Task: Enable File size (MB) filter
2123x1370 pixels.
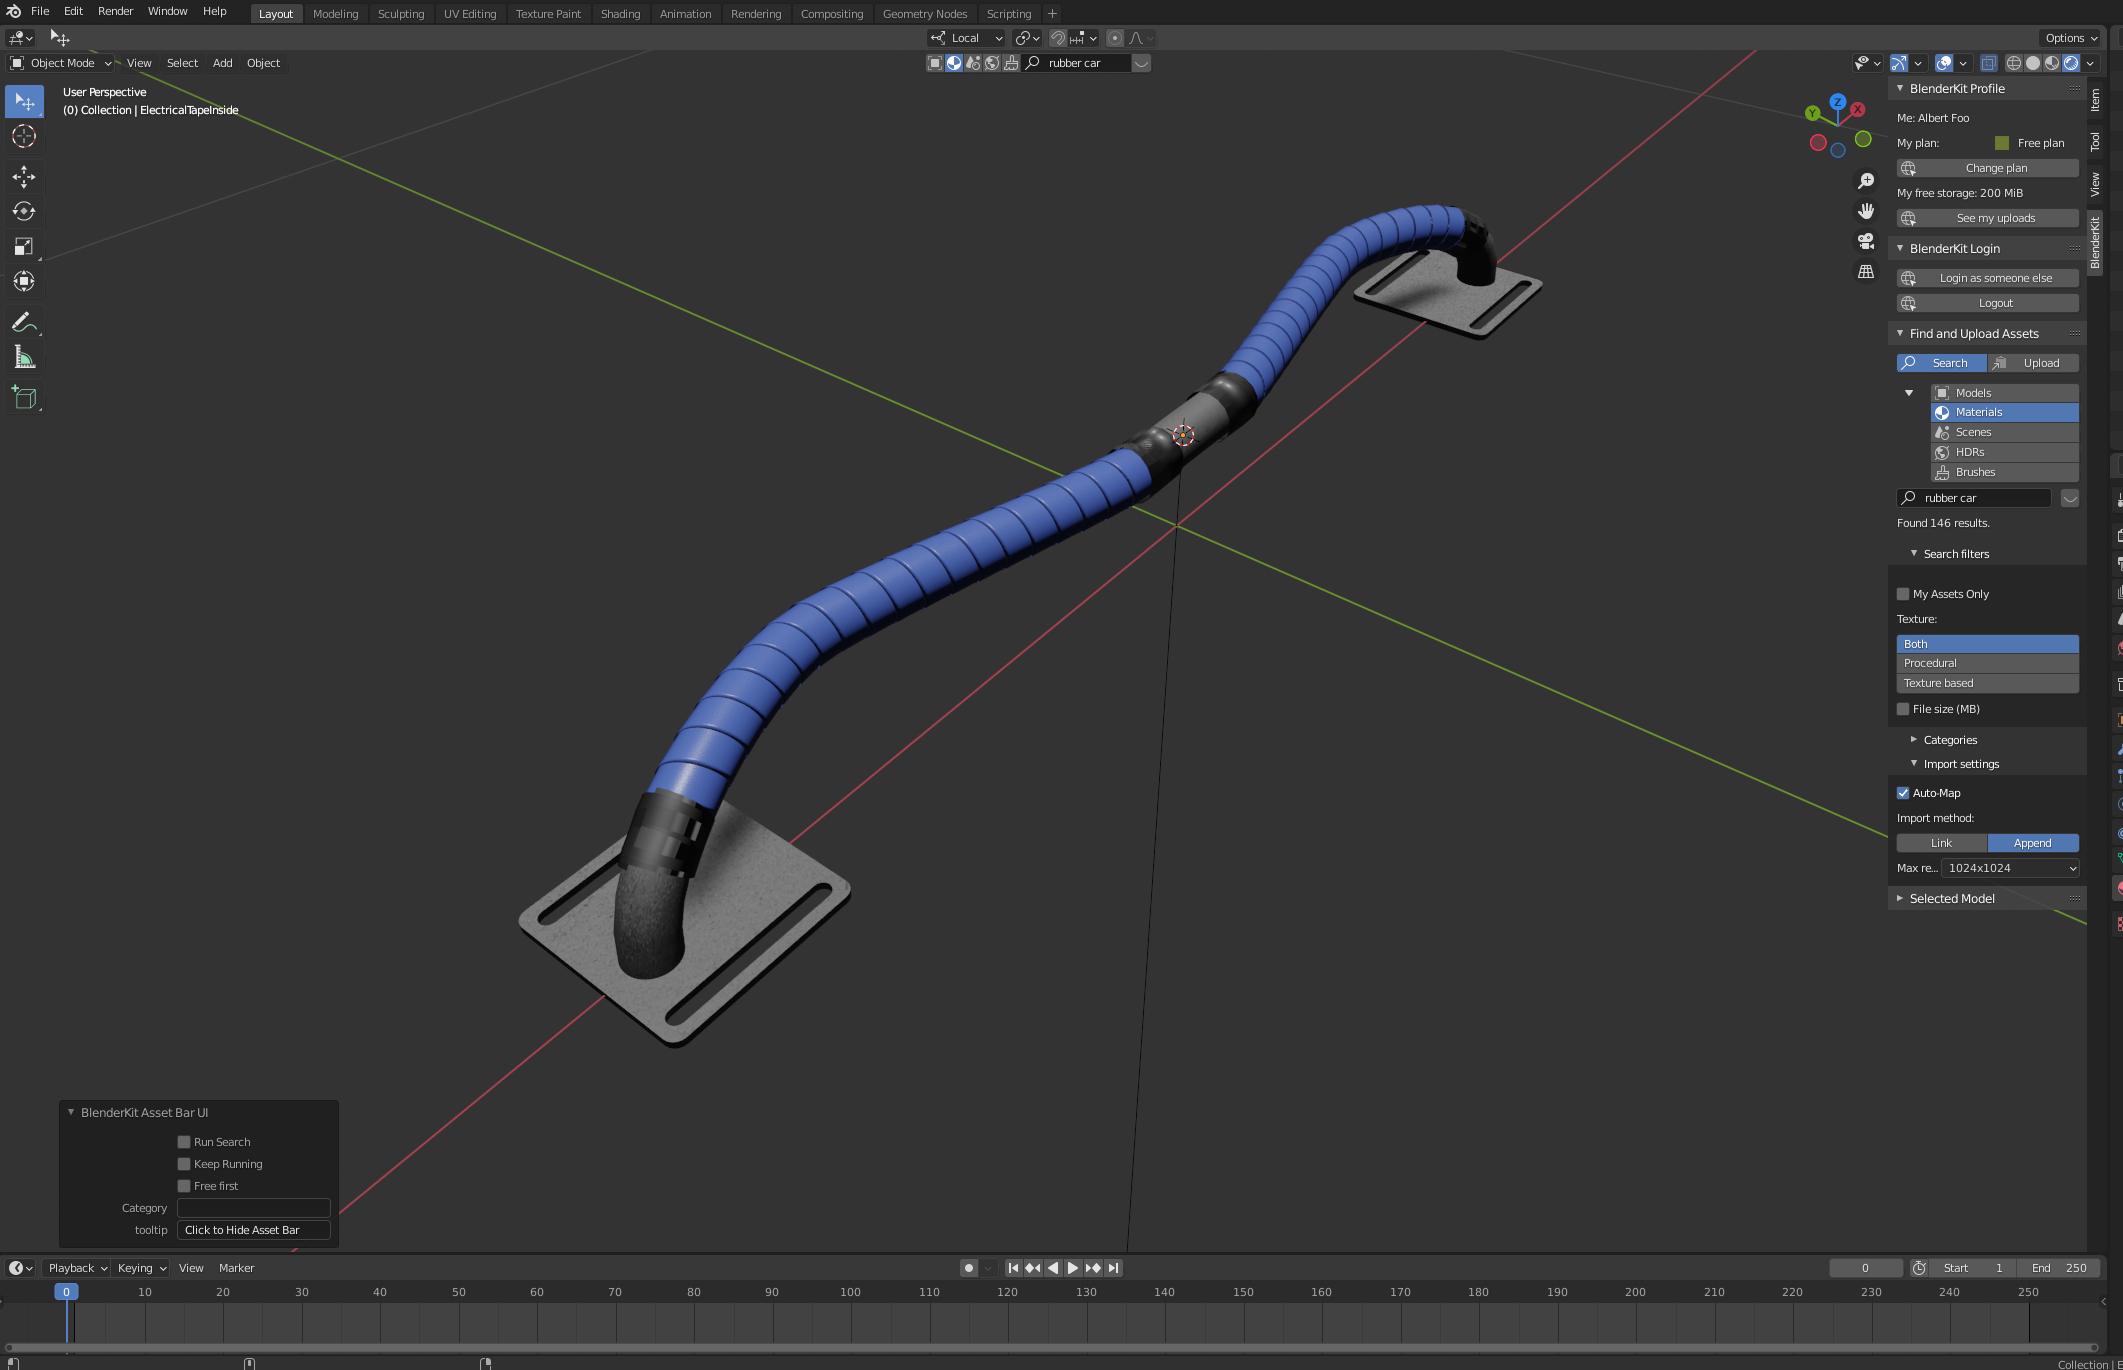Action: (x=1903, y=709)
